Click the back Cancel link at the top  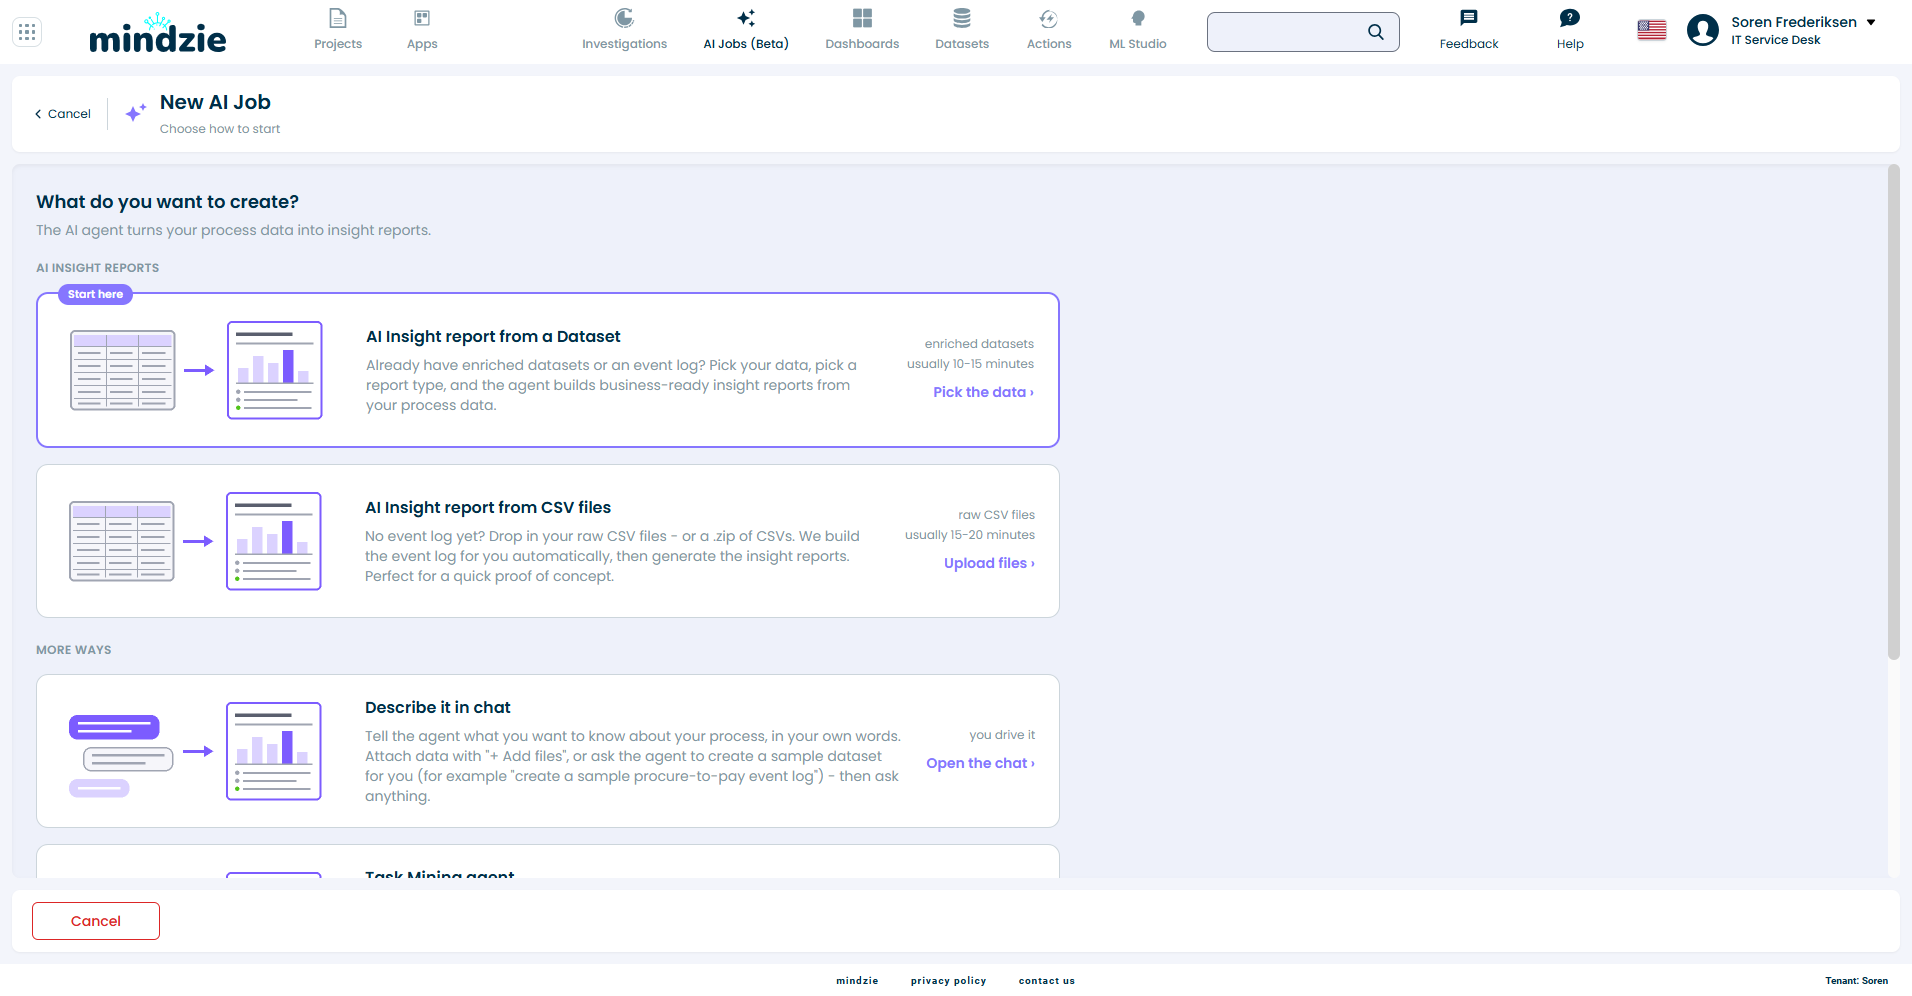(63, 114)
